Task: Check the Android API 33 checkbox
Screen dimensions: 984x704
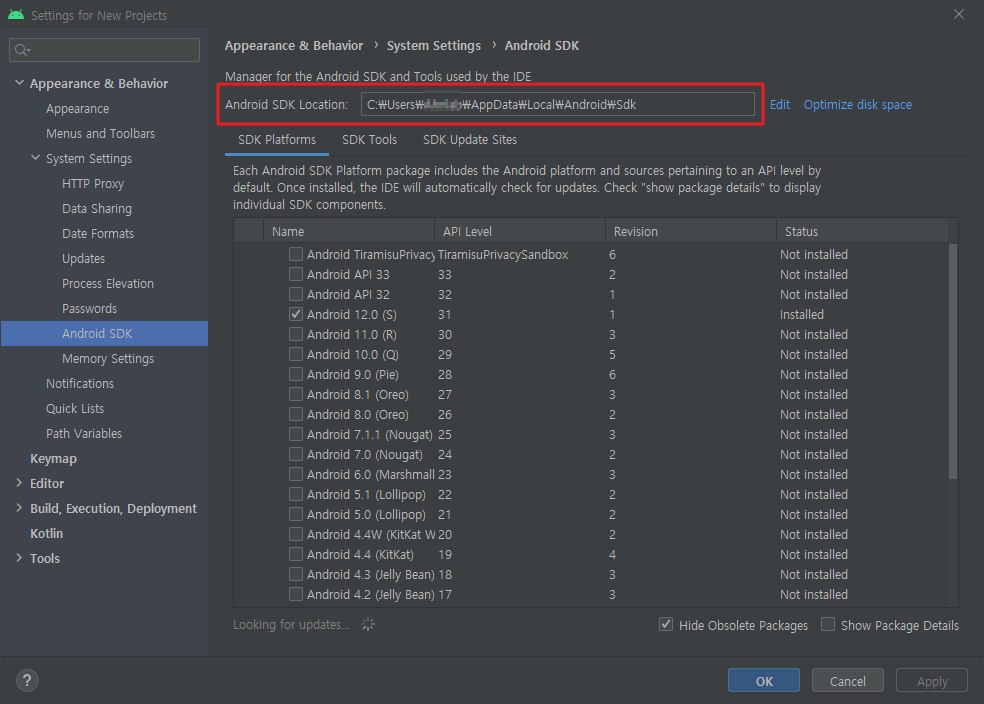Action: point(296,274)
